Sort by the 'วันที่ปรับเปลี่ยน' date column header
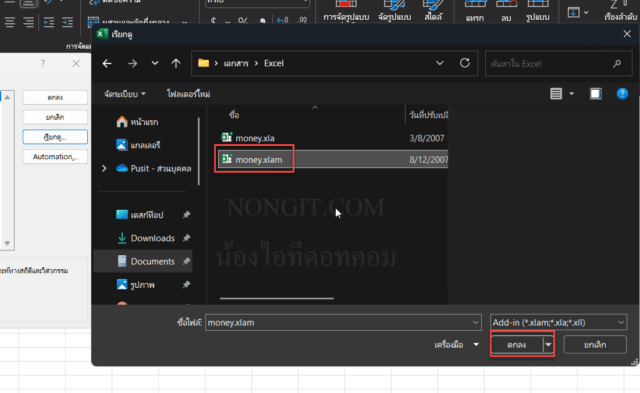 coord(428,115)
